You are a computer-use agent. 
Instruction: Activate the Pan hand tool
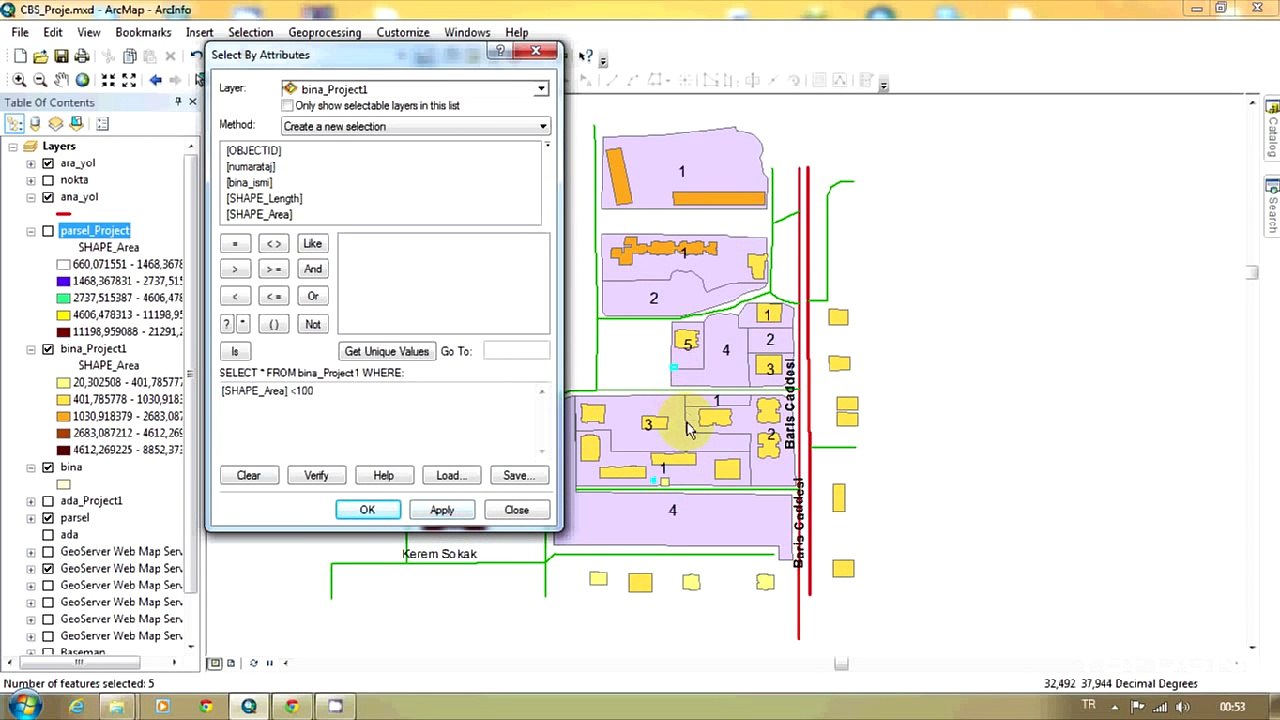[61, 80]
